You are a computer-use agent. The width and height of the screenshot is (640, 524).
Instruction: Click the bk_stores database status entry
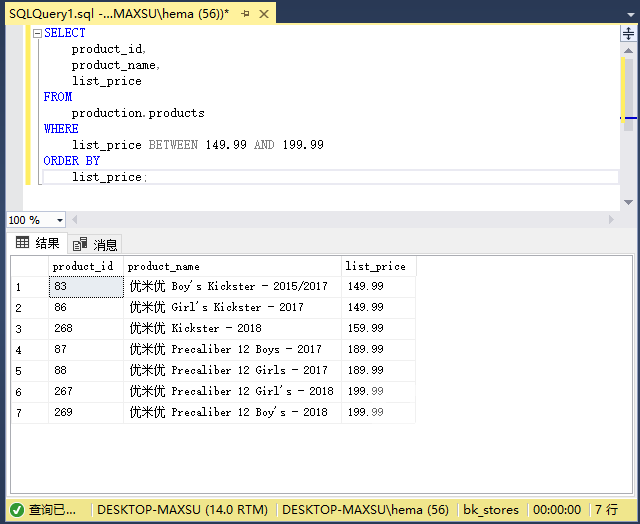[491, 510]
